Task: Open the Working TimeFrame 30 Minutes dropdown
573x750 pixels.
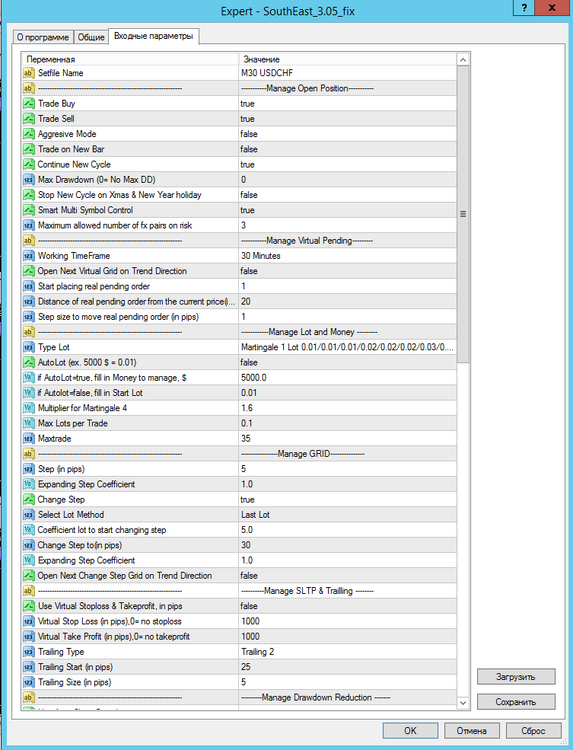Action: [x=347, y=256]
